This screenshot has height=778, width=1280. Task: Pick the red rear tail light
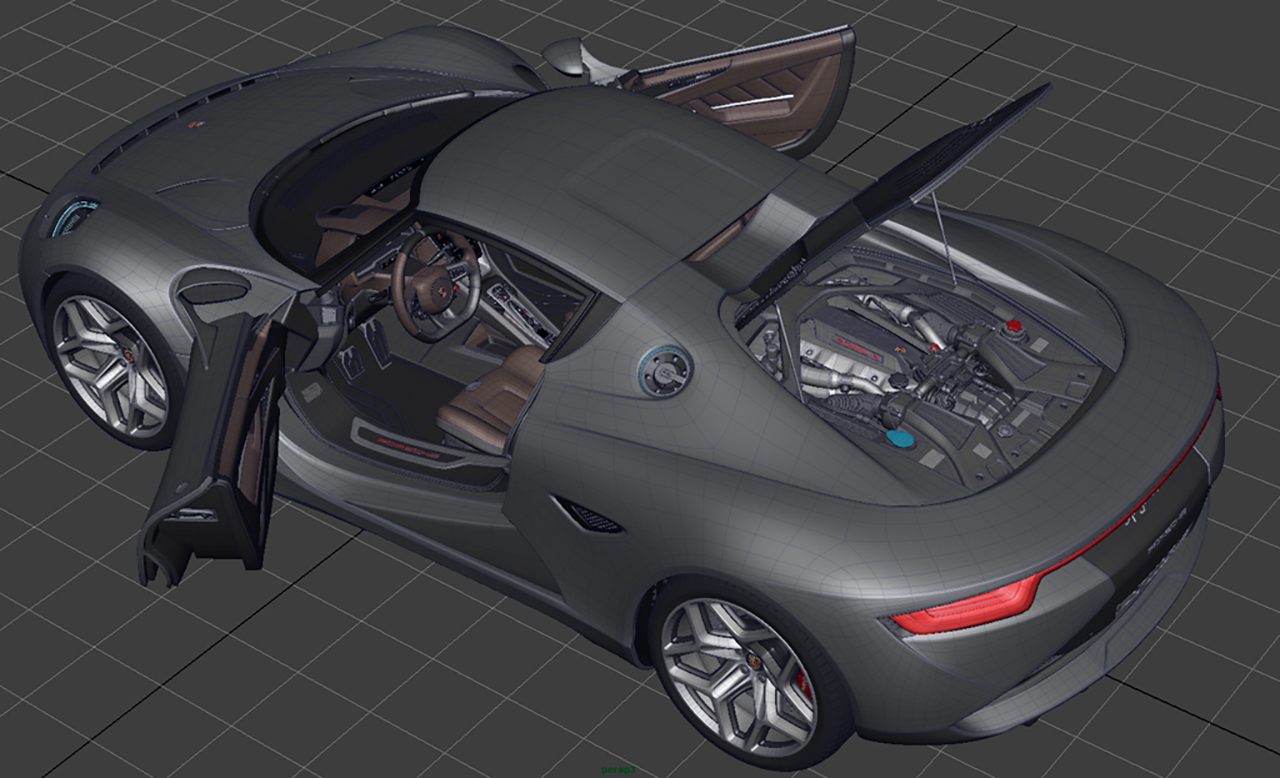pos(966,607)
